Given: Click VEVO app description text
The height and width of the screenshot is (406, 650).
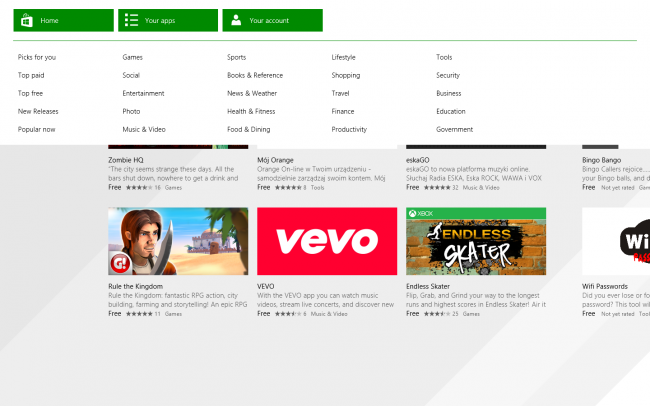Looking at the screenshot, I should 325,300.
